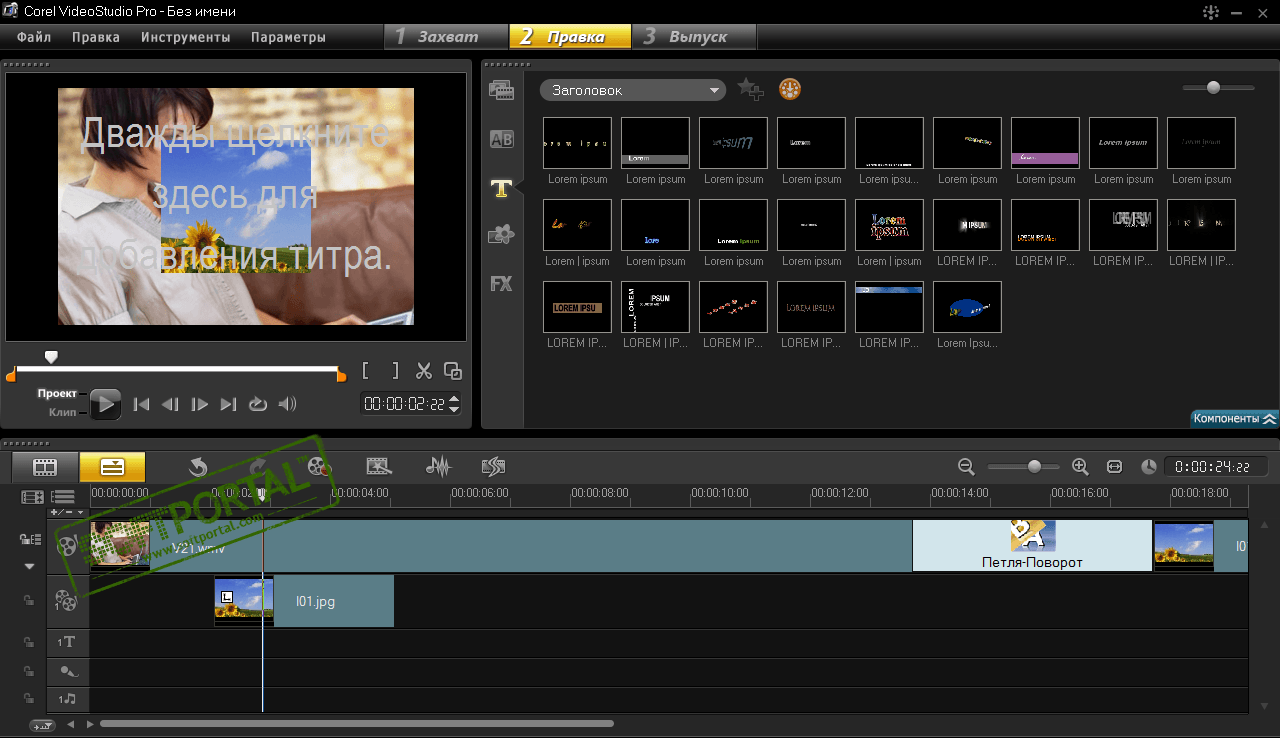Click the preview scrubber handle
This screenshot has height=738, width=1280.
[x=51, y=356]
